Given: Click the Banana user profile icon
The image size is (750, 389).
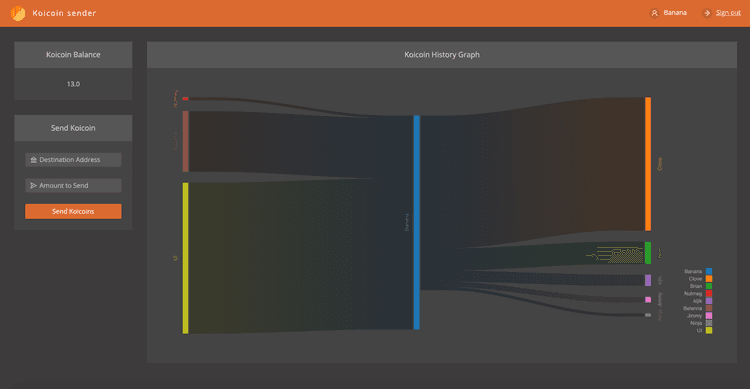Looking at the screenshot, I should point(654,13).
